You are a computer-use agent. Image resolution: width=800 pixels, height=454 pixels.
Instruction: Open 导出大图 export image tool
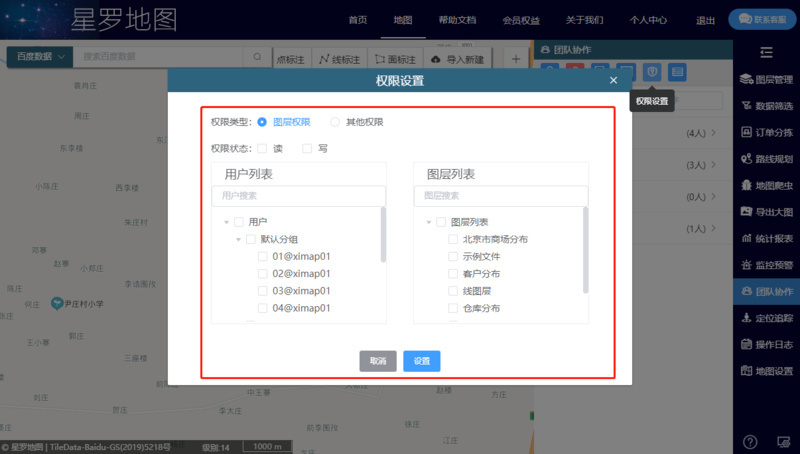[x=766, y=212]
